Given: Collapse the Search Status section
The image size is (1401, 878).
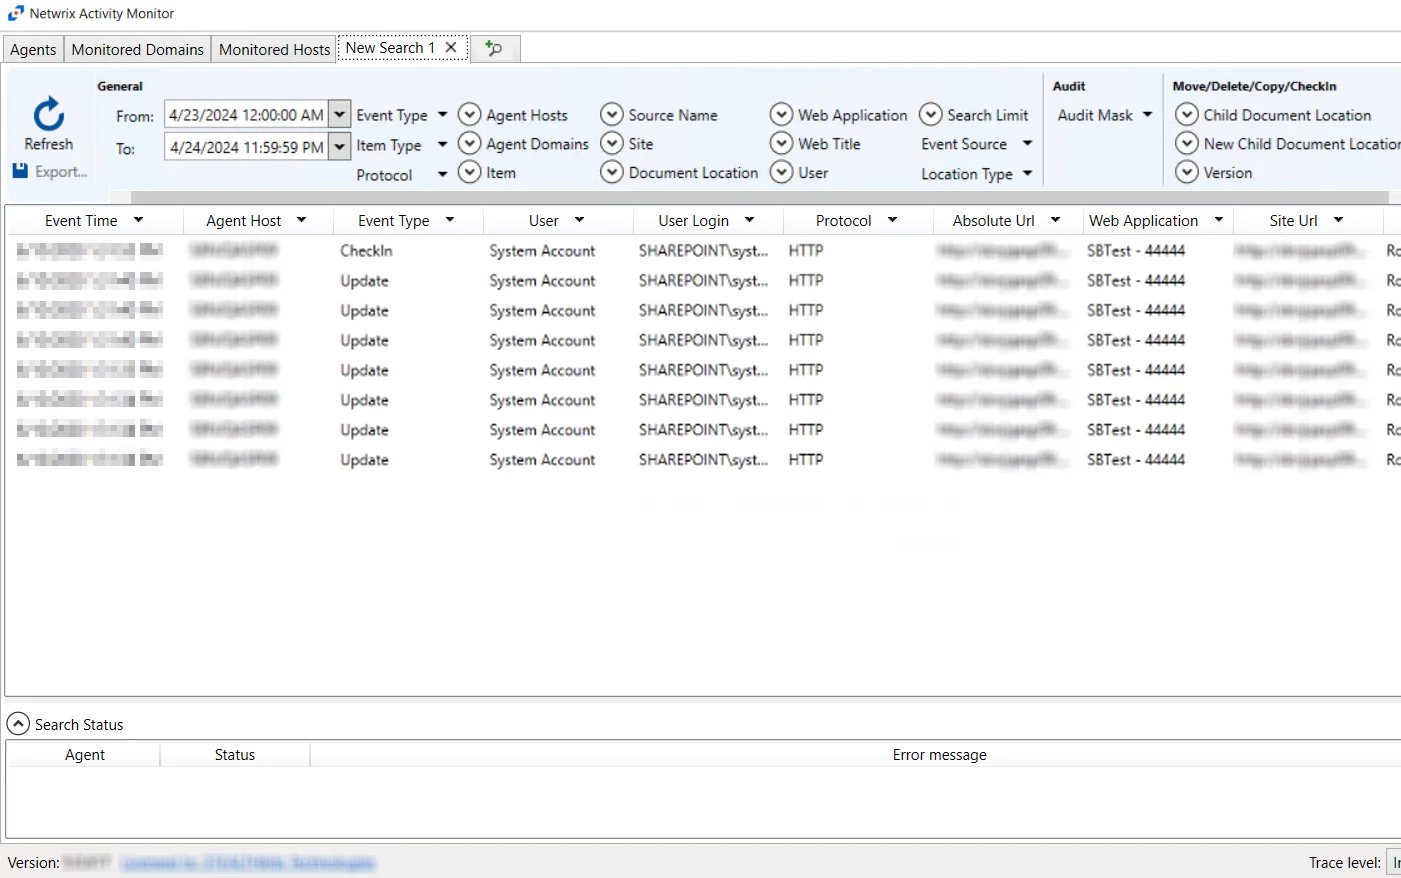Looking at the screenshot, I should pyautogui.click(x=18, y=723).
